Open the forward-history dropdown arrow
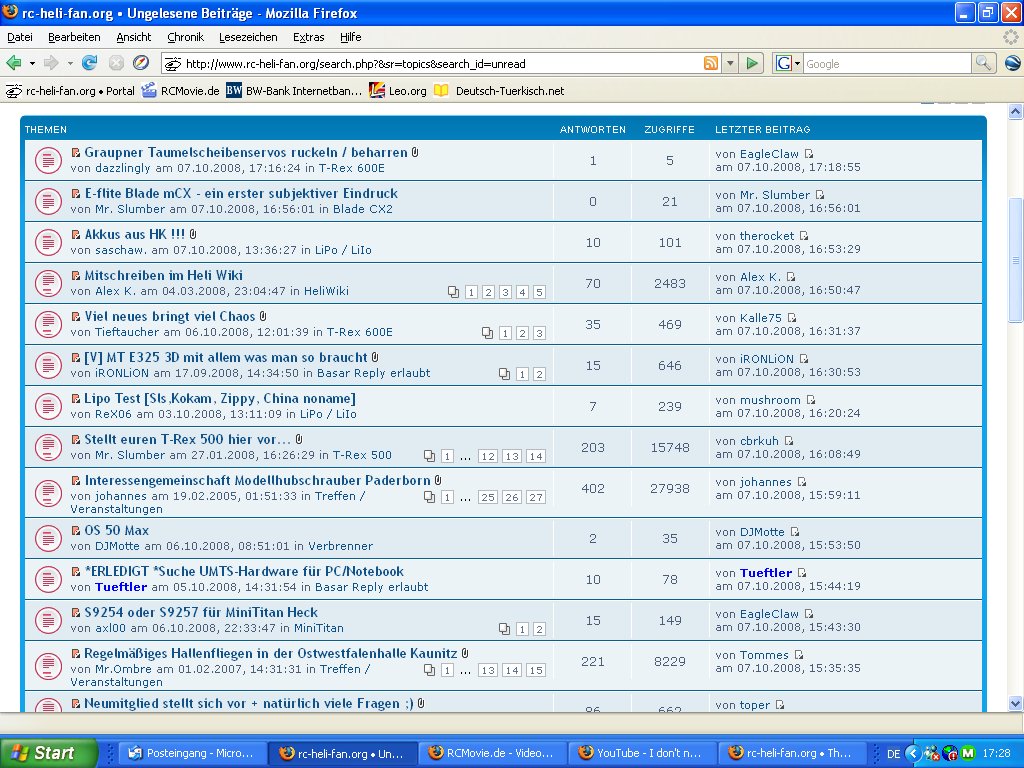Screen dimensions: 1024x768 [70, 63]
